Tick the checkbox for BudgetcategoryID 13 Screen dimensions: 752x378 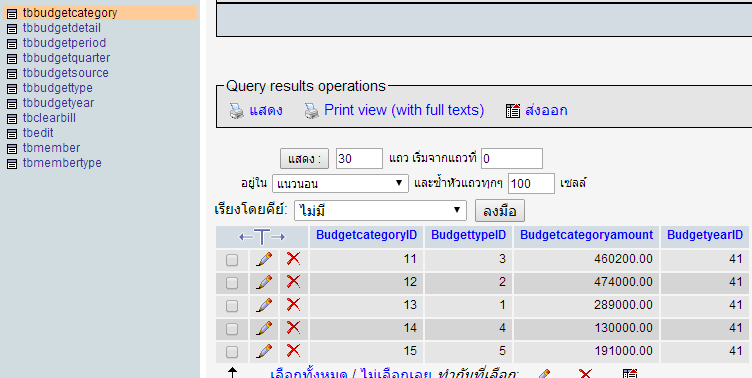point(232,306)
